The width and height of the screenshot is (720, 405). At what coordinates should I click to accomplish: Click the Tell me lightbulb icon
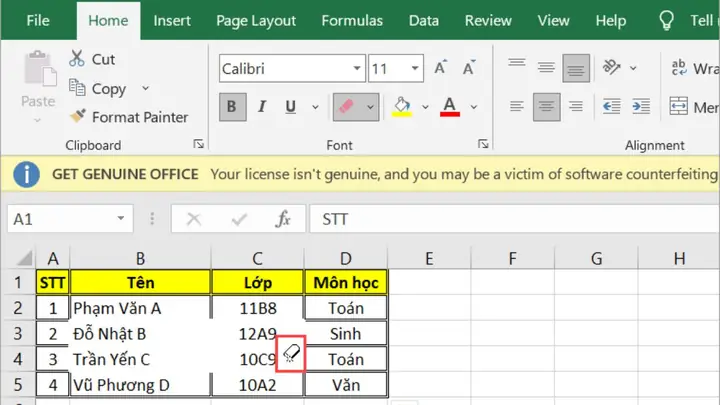click(x=666, y=20)
